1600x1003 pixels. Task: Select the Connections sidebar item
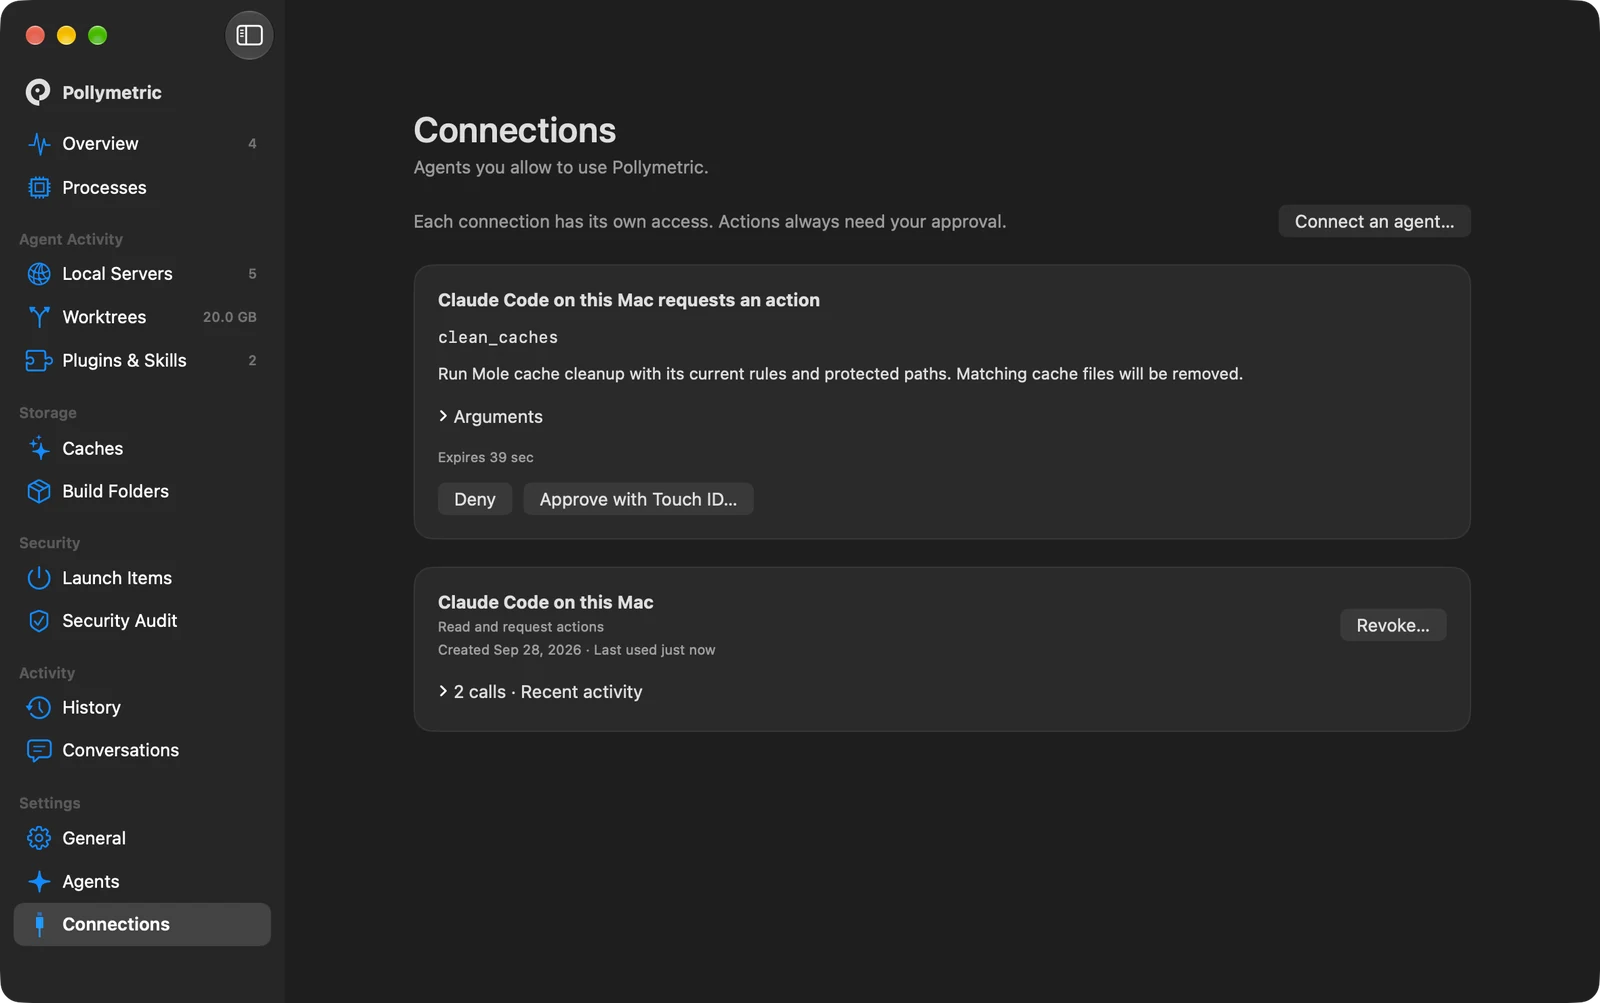click(142, 925)
